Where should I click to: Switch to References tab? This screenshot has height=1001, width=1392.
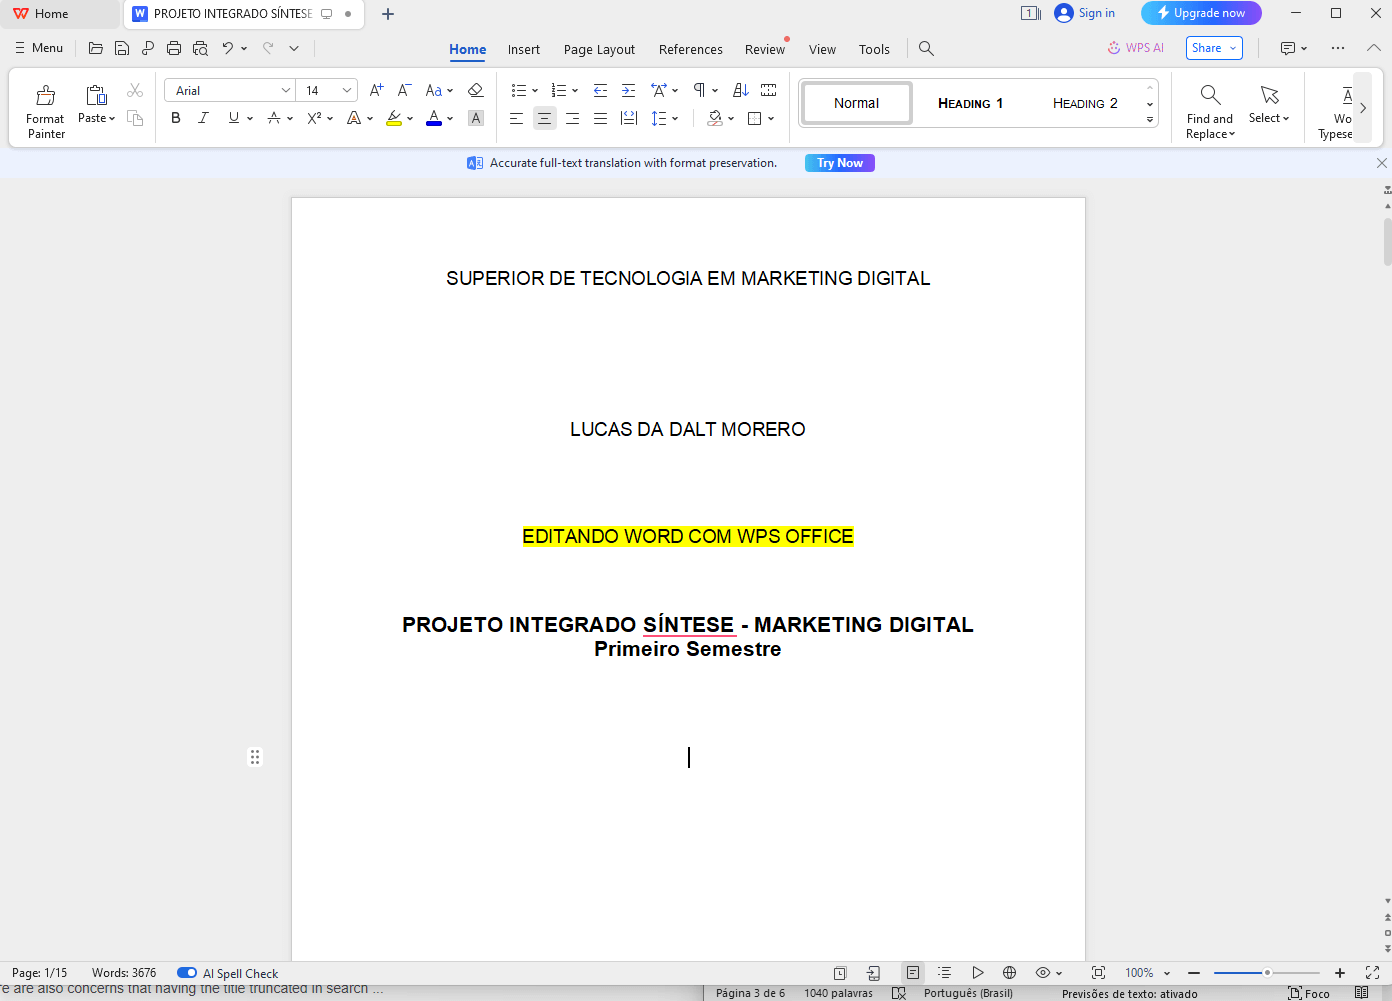tap(690, 49)
